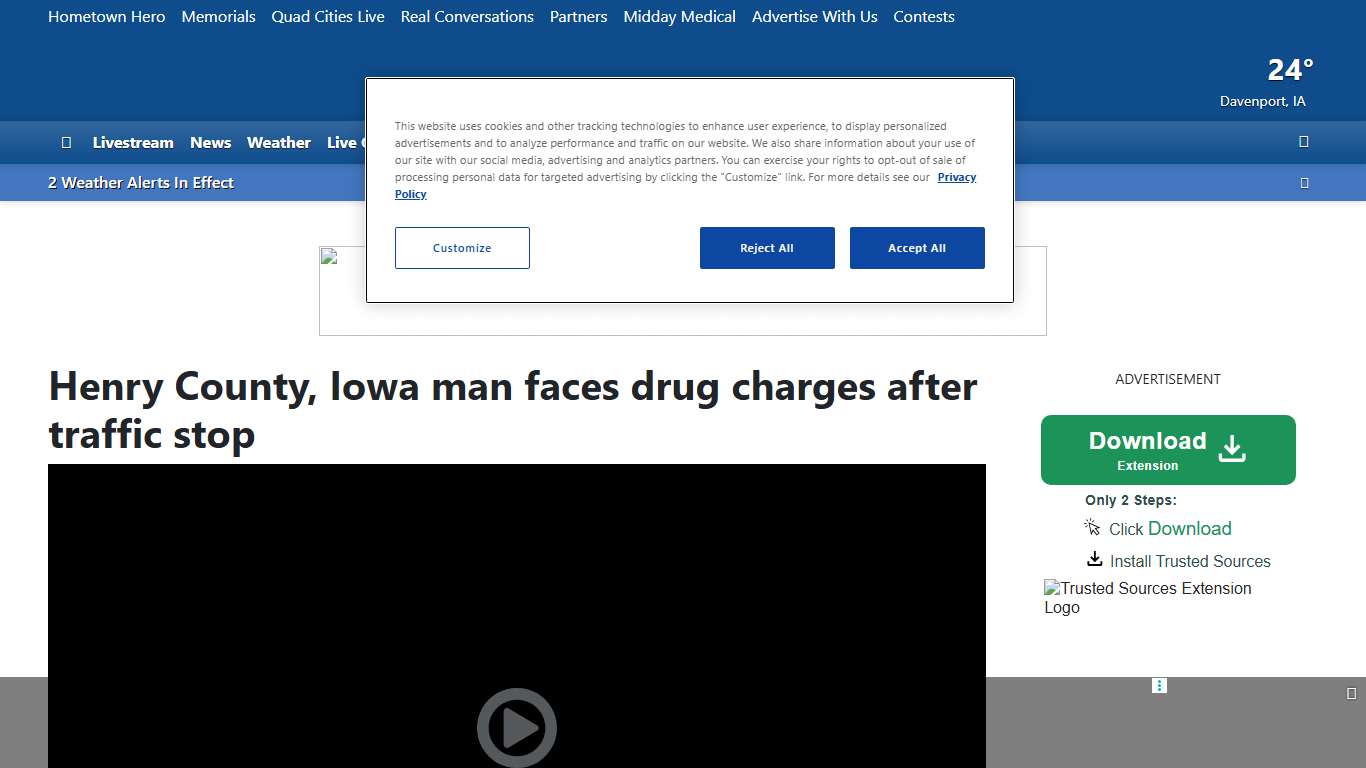Open the hamburger navigation menu
This screenshot has width=1366, height=768.
(x=66, y=142)
